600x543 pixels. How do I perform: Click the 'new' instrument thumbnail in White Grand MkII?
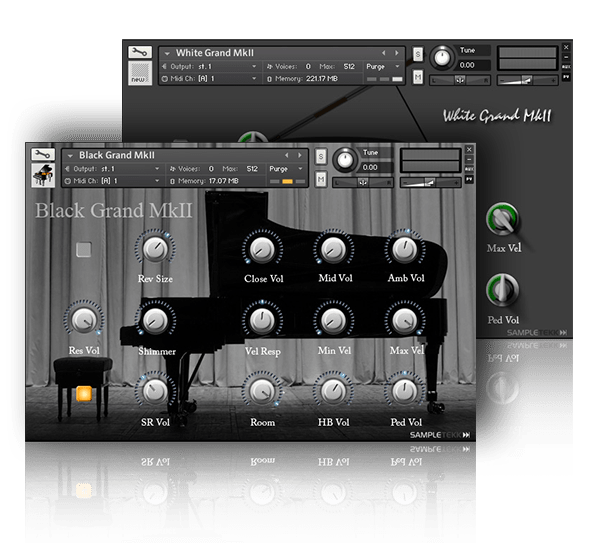pos(140,73)
